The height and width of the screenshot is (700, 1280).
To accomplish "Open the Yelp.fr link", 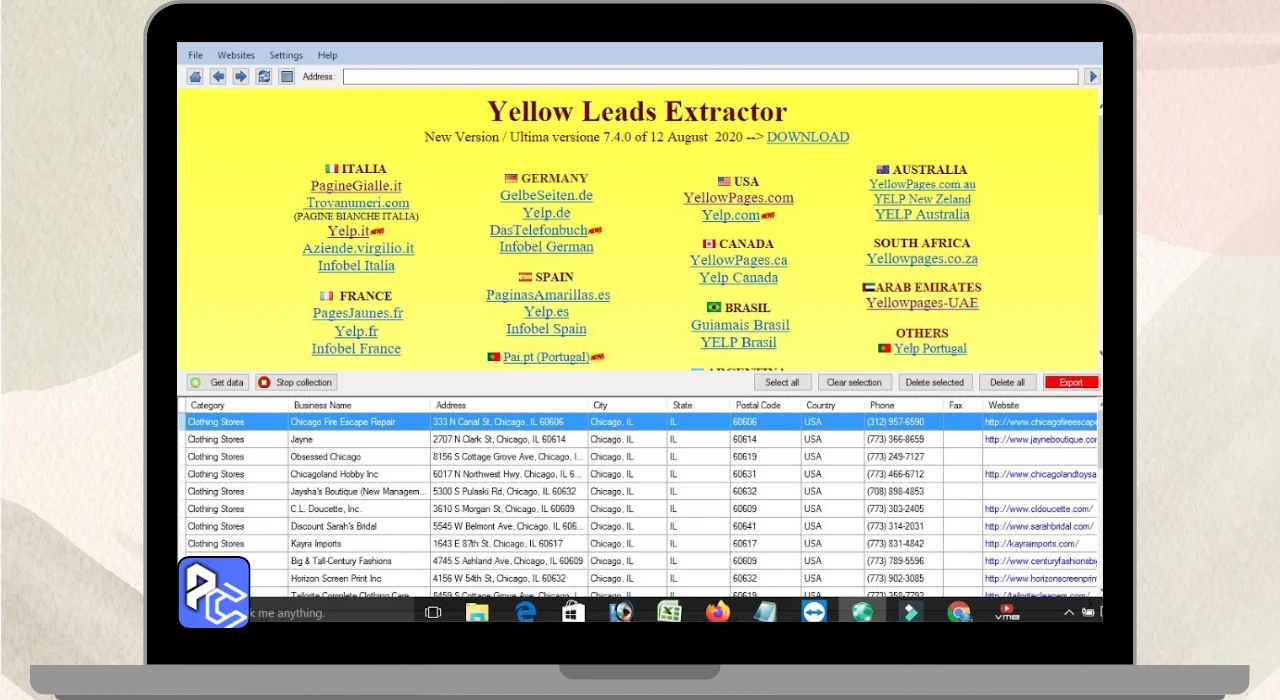I will pos(356,331).
